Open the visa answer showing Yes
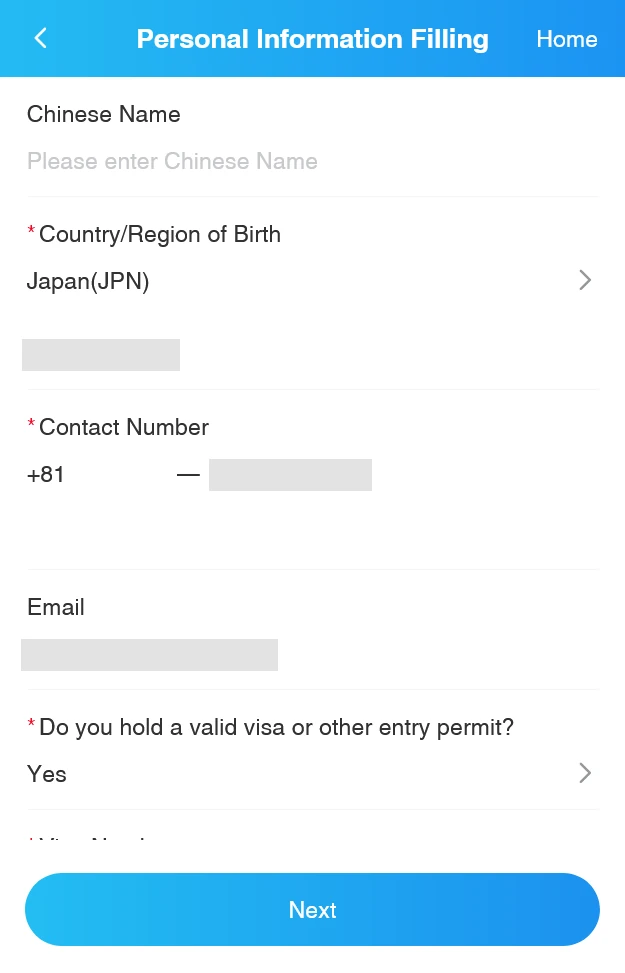Image resolution: width=625 pixels, height=973 pixels. click(47, 774)
